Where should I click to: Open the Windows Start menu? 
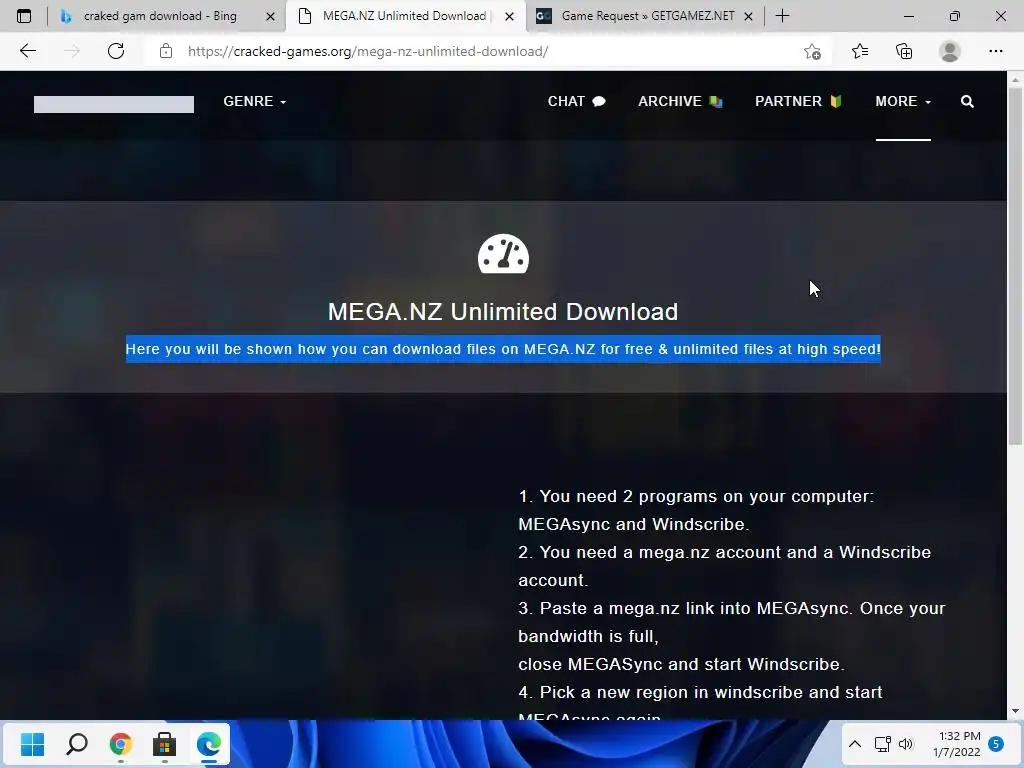click(x=32, y=744)
